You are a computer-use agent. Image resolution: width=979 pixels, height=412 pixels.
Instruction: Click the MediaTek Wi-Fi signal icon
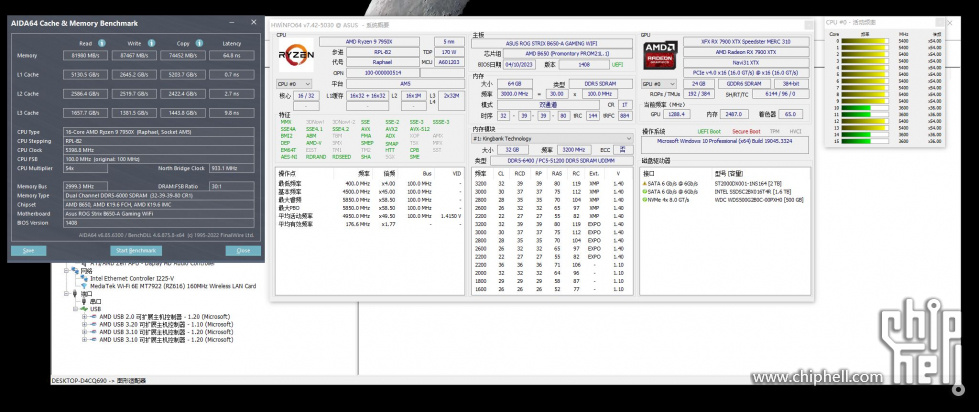tap(84, 286)
